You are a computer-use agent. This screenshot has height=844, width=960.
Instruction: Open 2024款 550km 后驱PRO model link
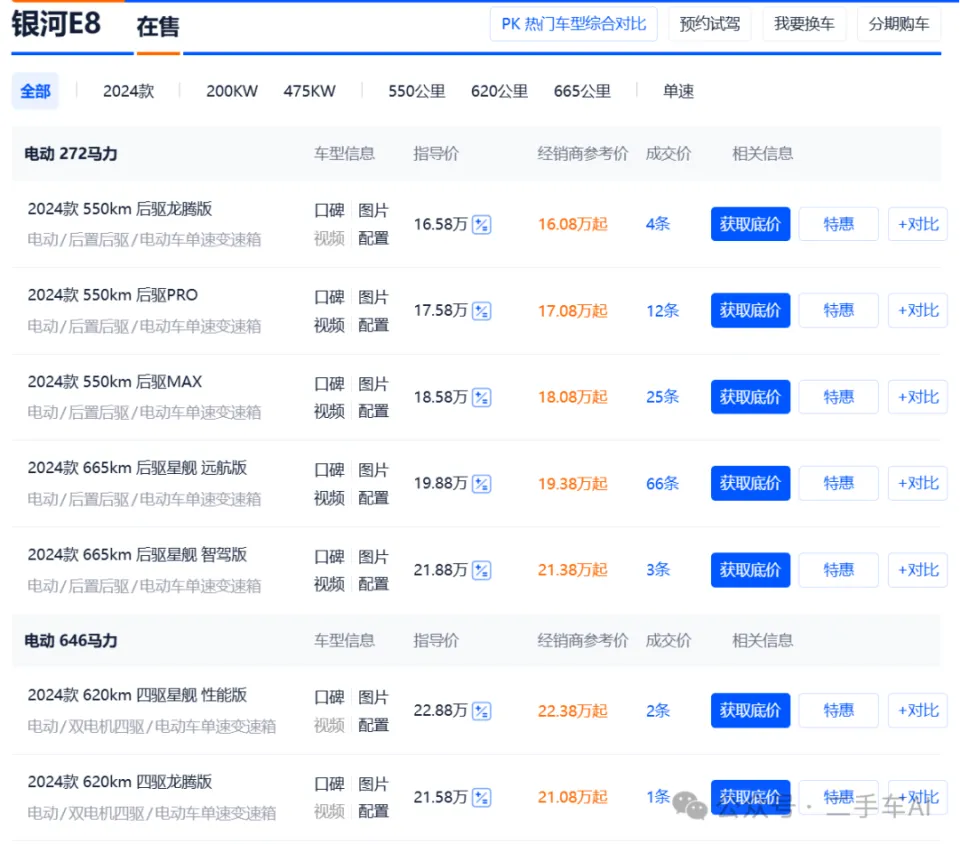[113, 295]
